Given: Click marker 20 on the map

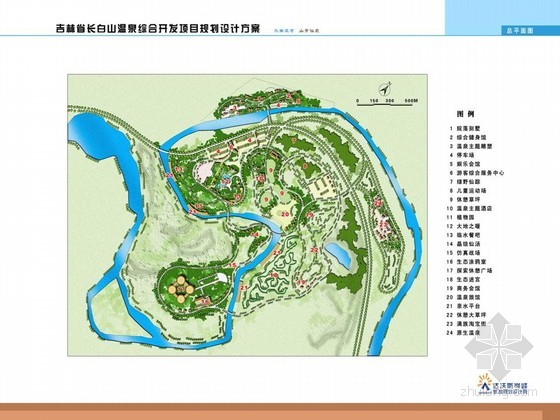Looking at the screenshot, I should click(285, 214).
